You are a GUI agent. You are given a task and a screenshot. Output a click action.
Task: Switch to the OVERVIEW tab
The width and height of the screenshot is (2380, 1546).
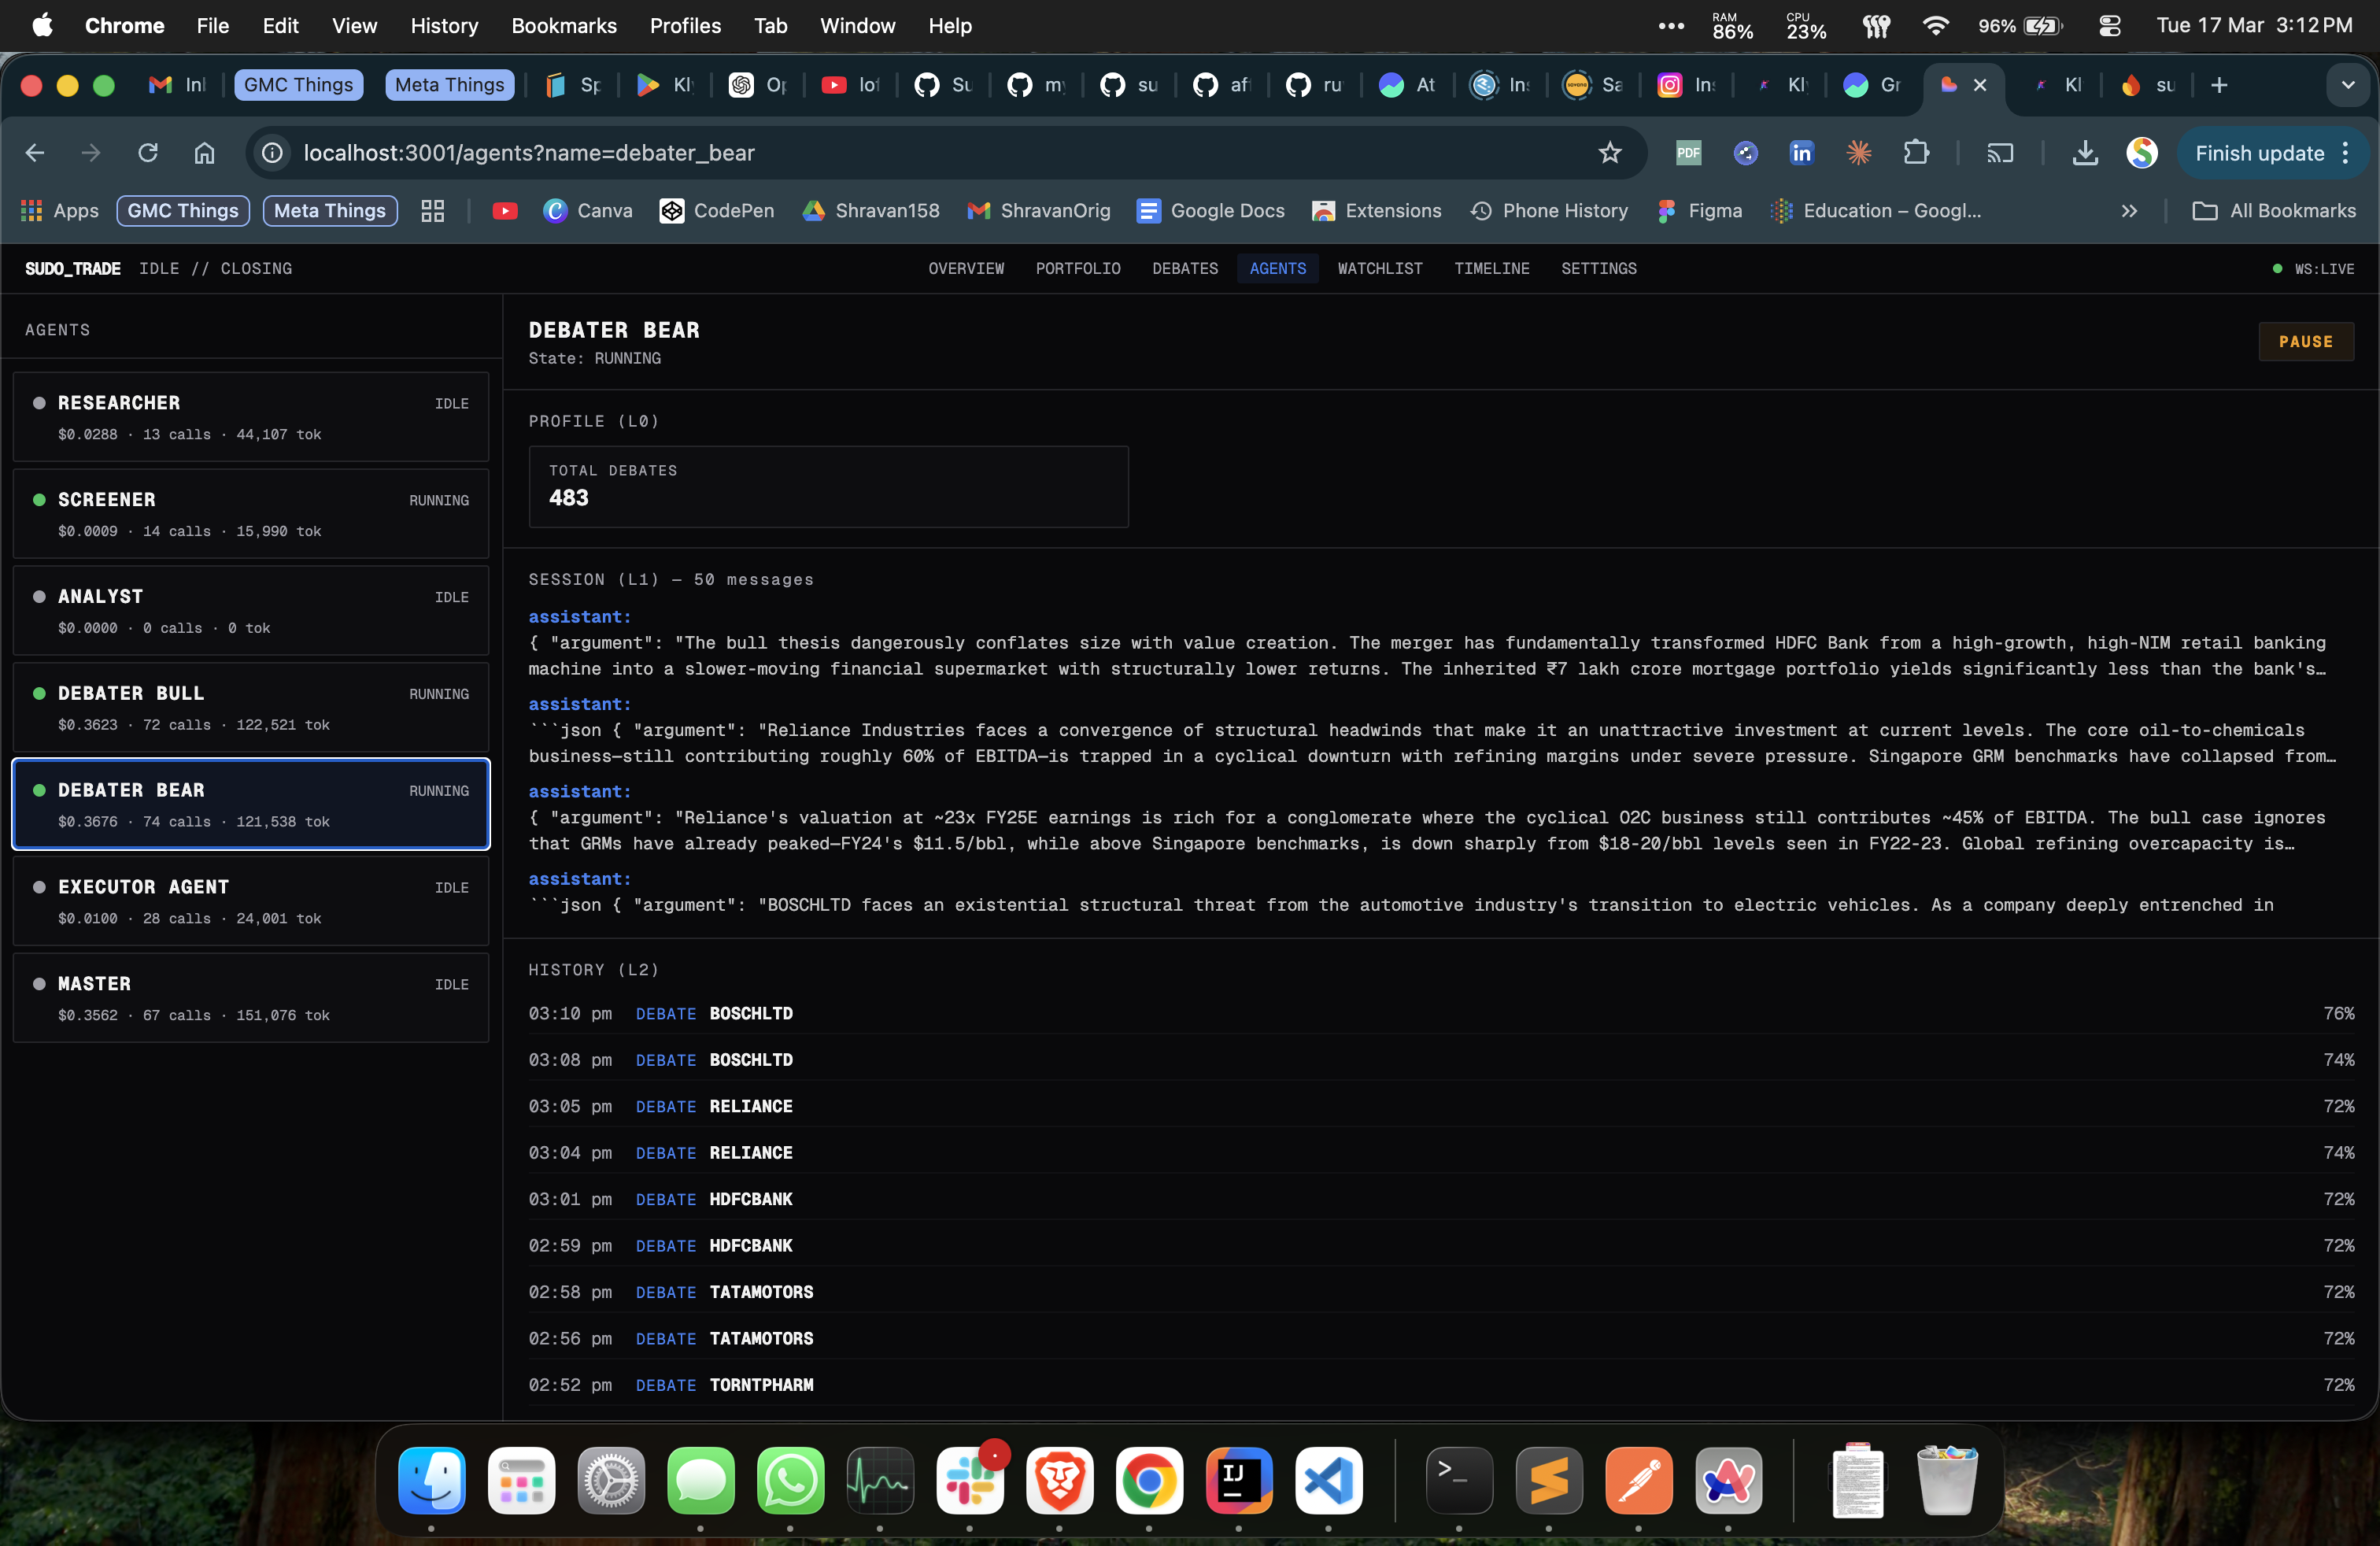pos(966,268)
